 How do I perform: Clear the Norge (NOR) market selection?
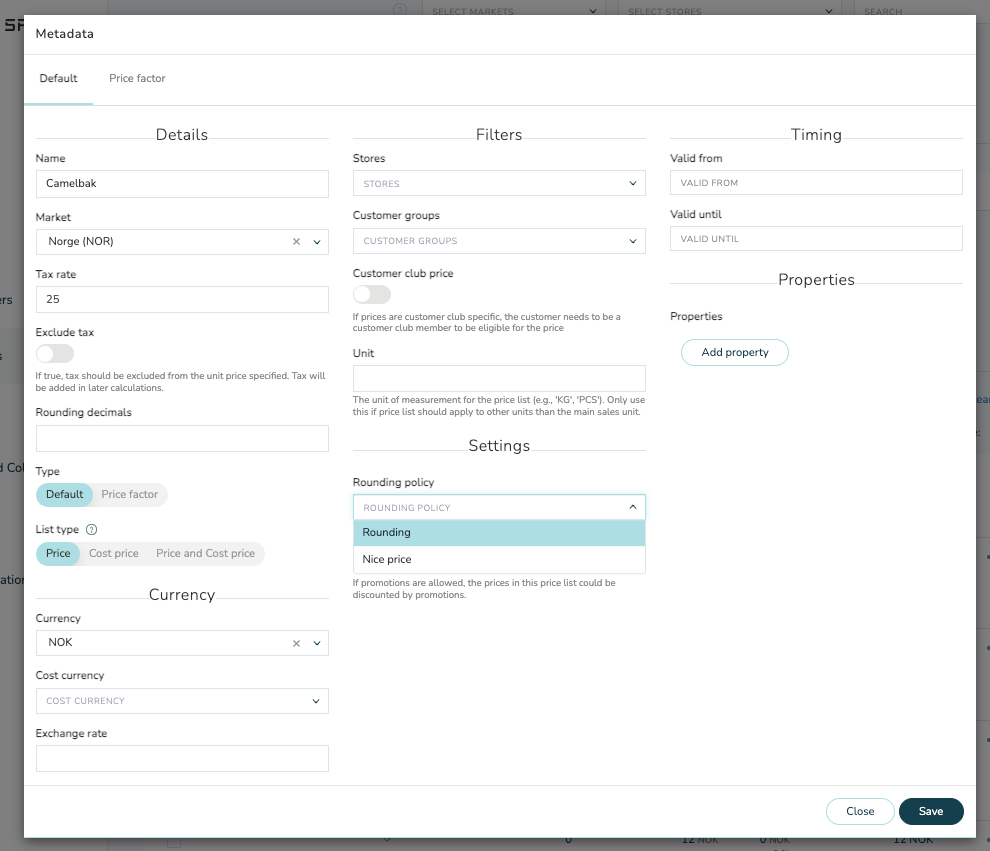[x=296, y=242]
